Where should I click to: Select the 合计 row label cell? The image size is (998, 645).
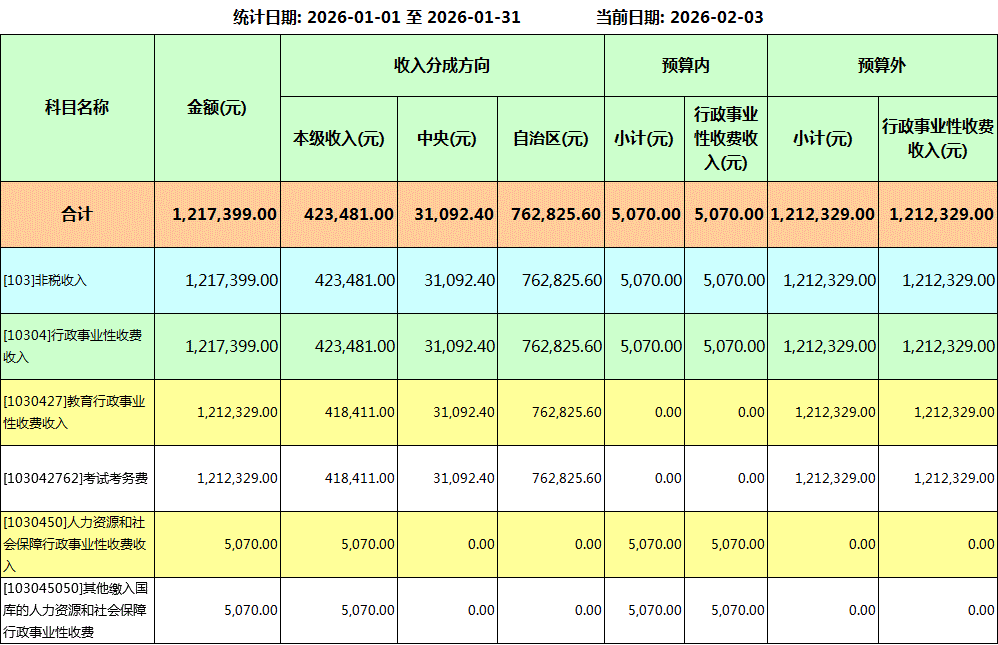[77, 214]
